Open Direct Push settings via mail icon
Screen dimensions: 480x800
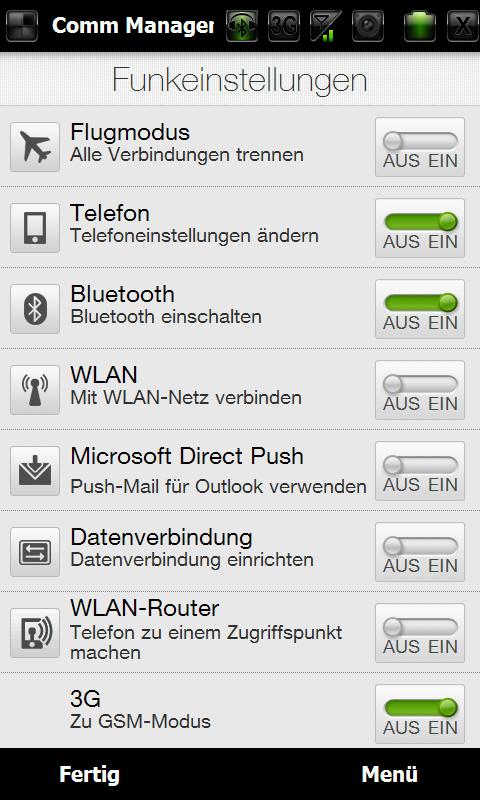35,471
